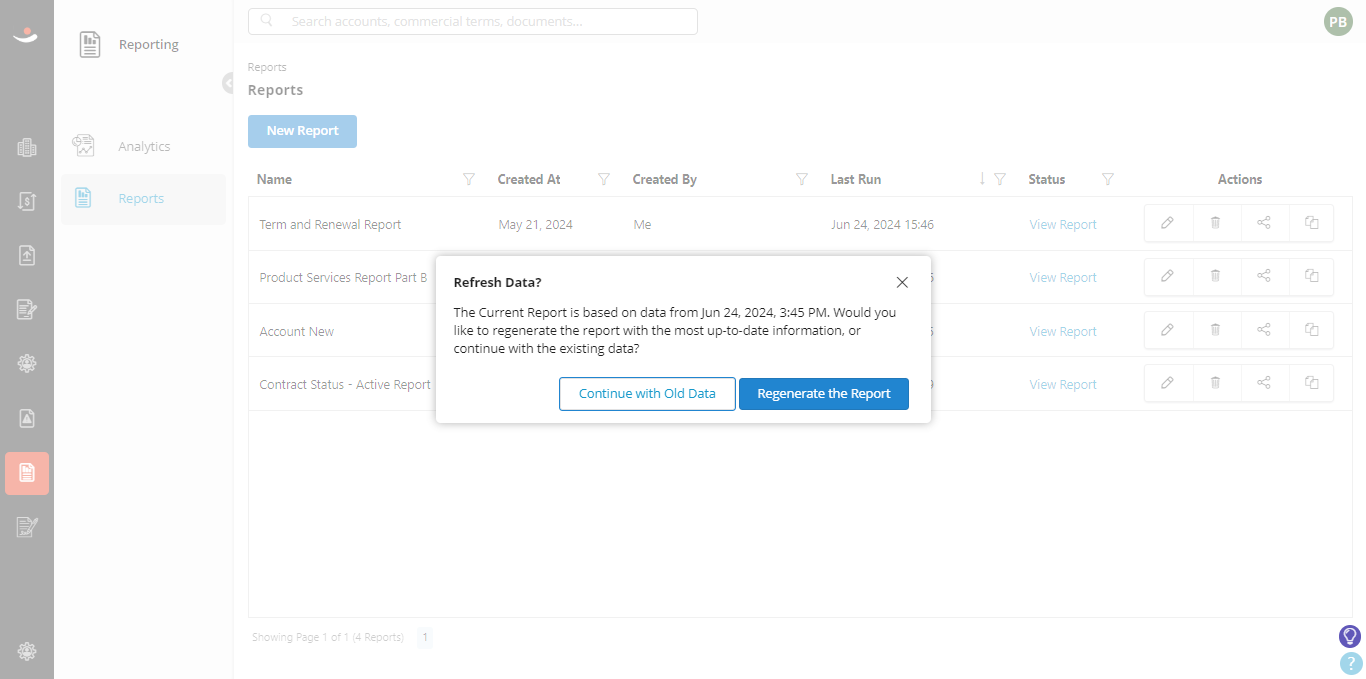The height and width of the screenshot is (679, 1366).
Task: Click the Reports breadcrumb link
Action: pyautogui.click(x=267, y=67)
